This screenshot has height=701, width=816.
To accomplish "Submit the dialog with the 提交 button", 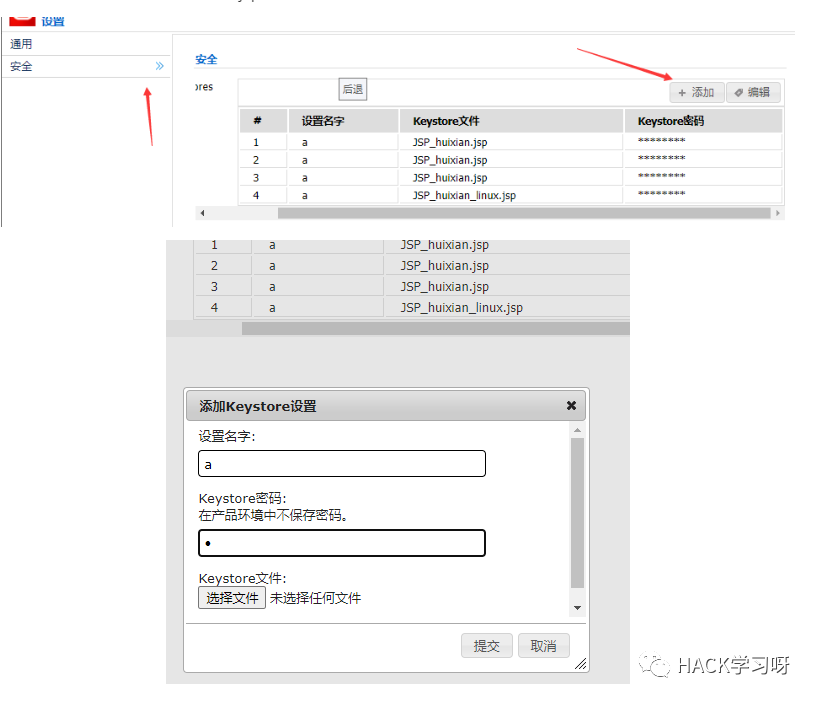I will click(x=487, y=645).
